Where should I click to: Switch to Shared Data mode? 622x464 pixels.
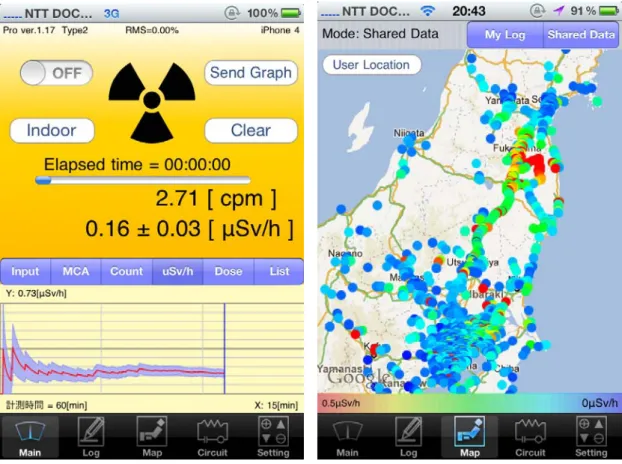coord(581,35)
